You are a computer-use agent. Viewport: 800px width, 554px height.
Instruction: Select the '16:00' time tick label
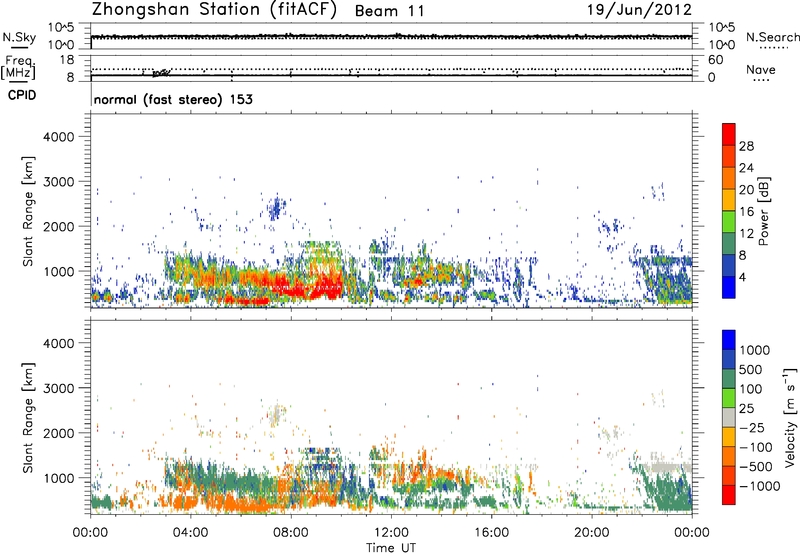point(491,533)
